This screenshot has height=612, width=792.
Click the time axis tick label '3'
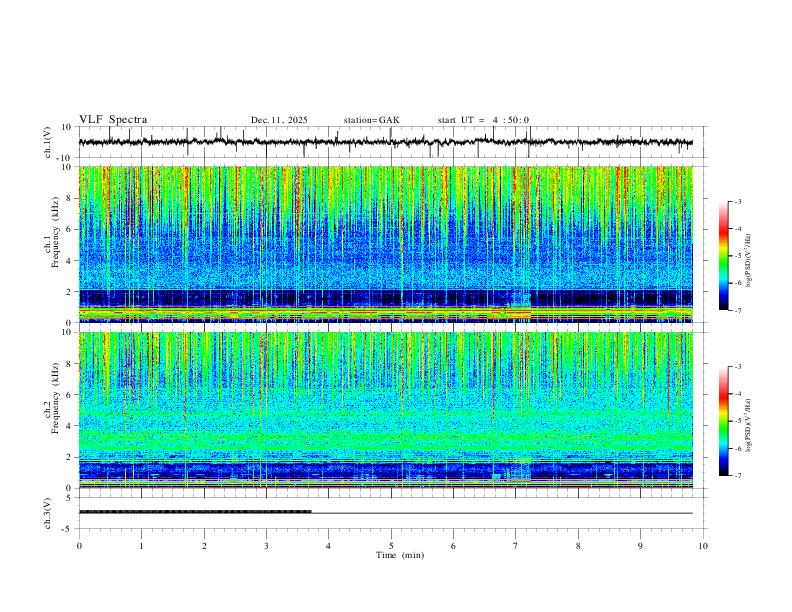click(266, 546)
